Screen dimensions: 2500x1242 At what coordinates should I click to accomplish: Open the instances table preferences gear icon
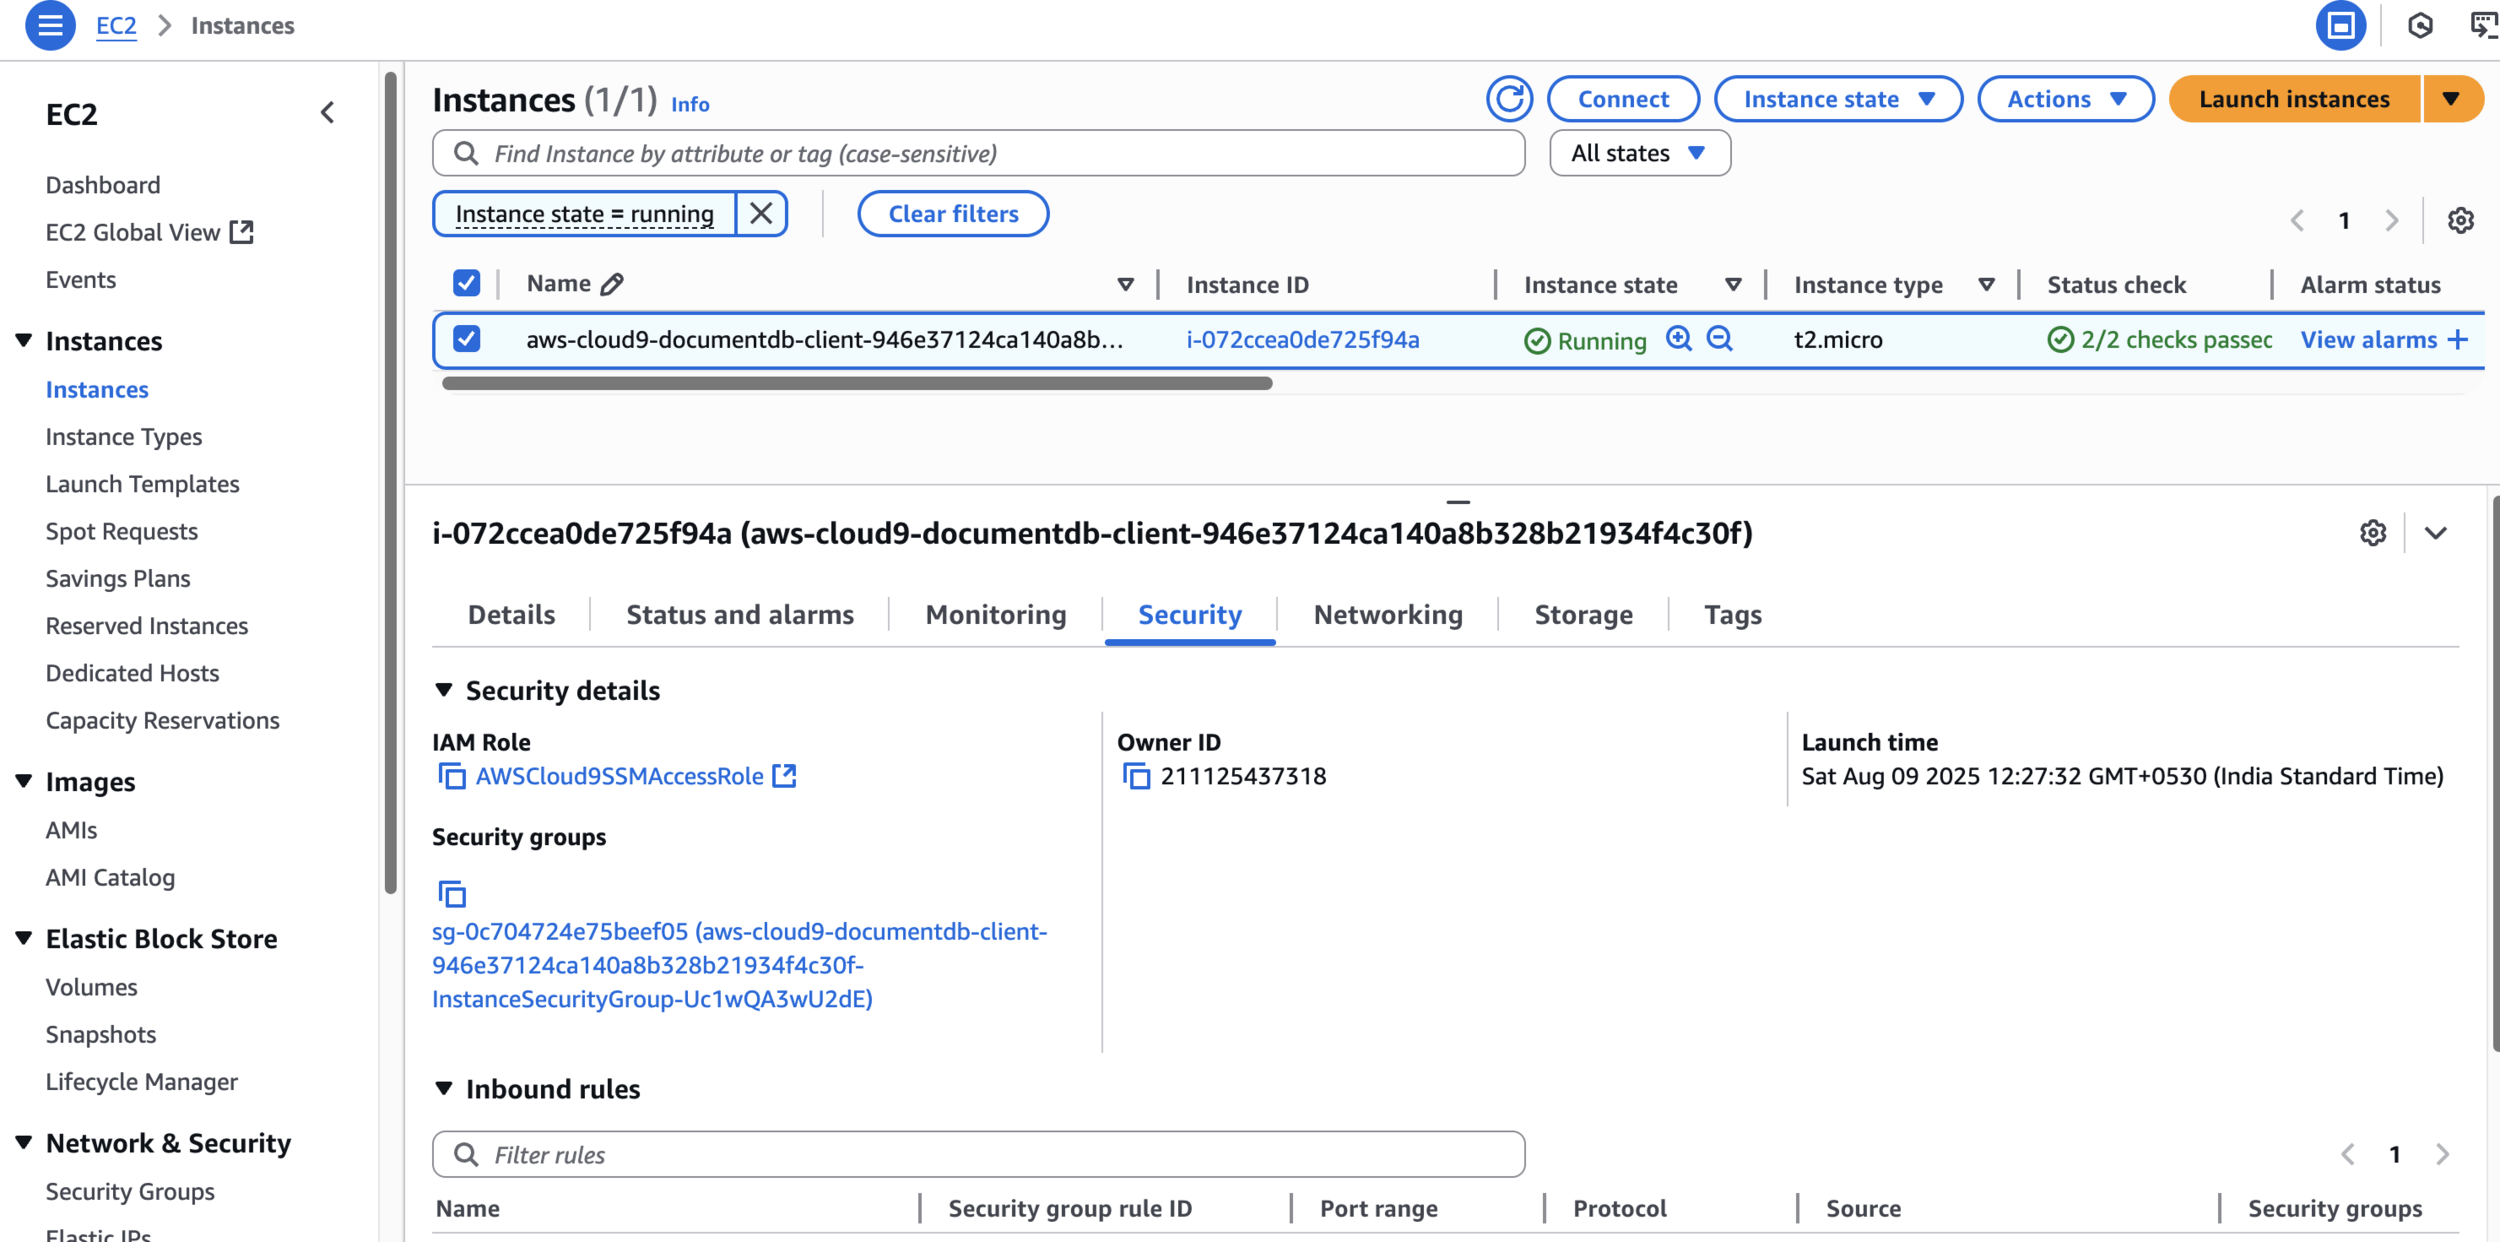pos(2460,220)
